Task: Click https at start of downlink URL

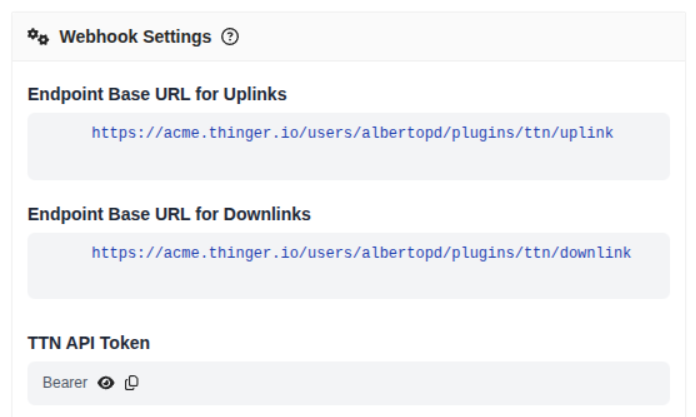Action: click(112, 253)
